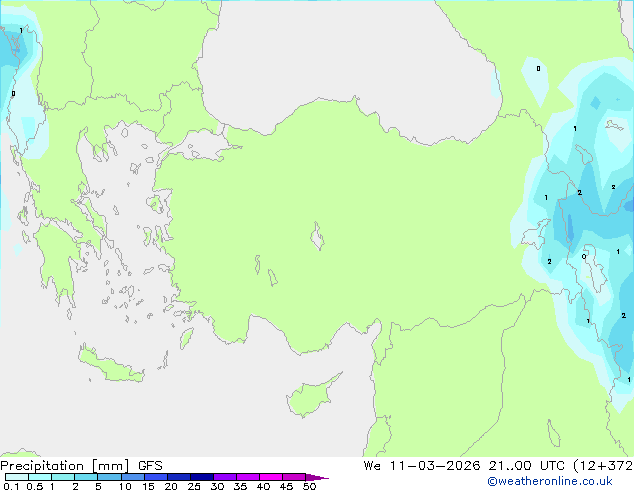Click the '21..00 UTC' time label
The image size is (634, 490).
click(526, 466)
